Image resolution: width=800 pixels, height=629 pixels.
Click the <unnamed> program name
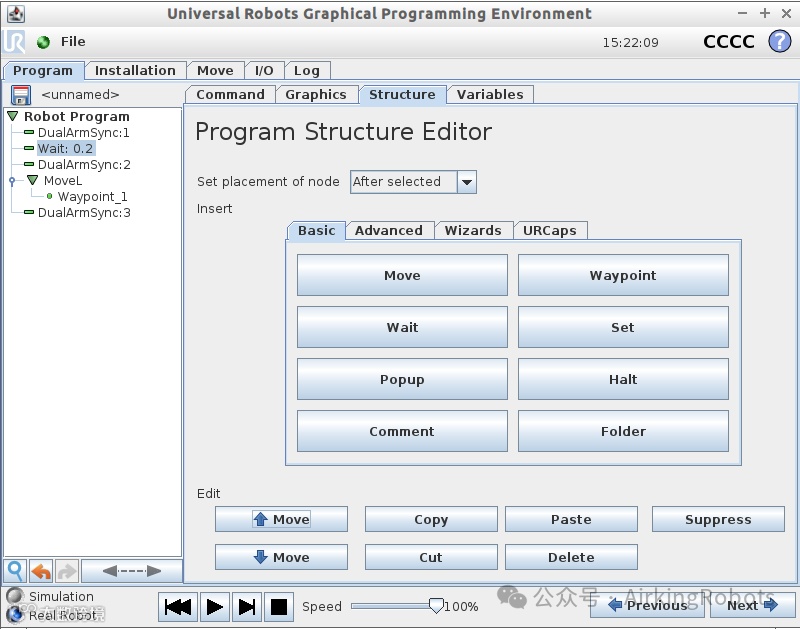pos(80,95)
